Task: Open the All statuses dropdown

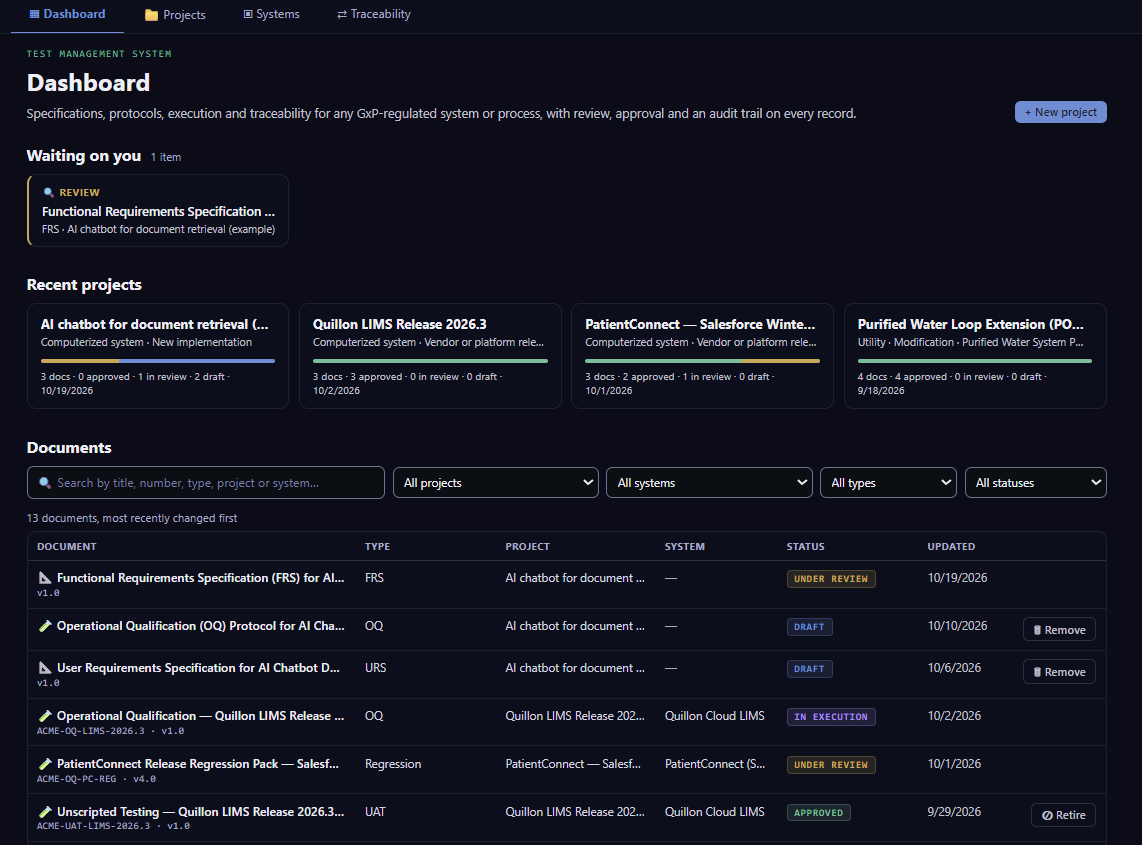Action: click(1036, 483)
